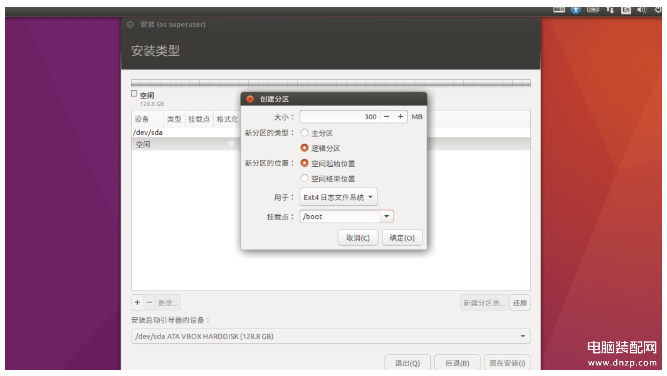Click the 新建分区表... button

tap(484, 303)
